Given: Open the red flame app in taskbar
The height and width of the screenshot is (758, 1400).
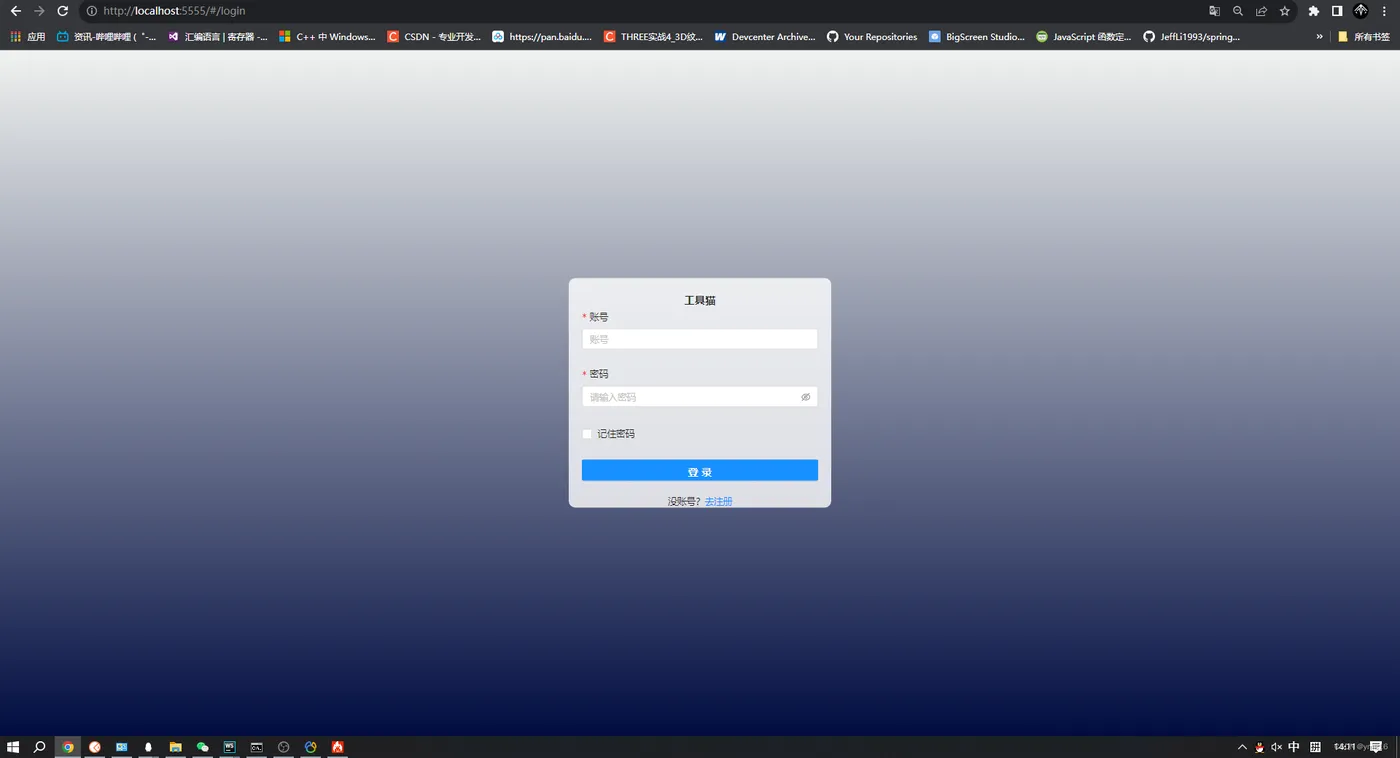Looking at the screenshot, I should tap(338, 747).
